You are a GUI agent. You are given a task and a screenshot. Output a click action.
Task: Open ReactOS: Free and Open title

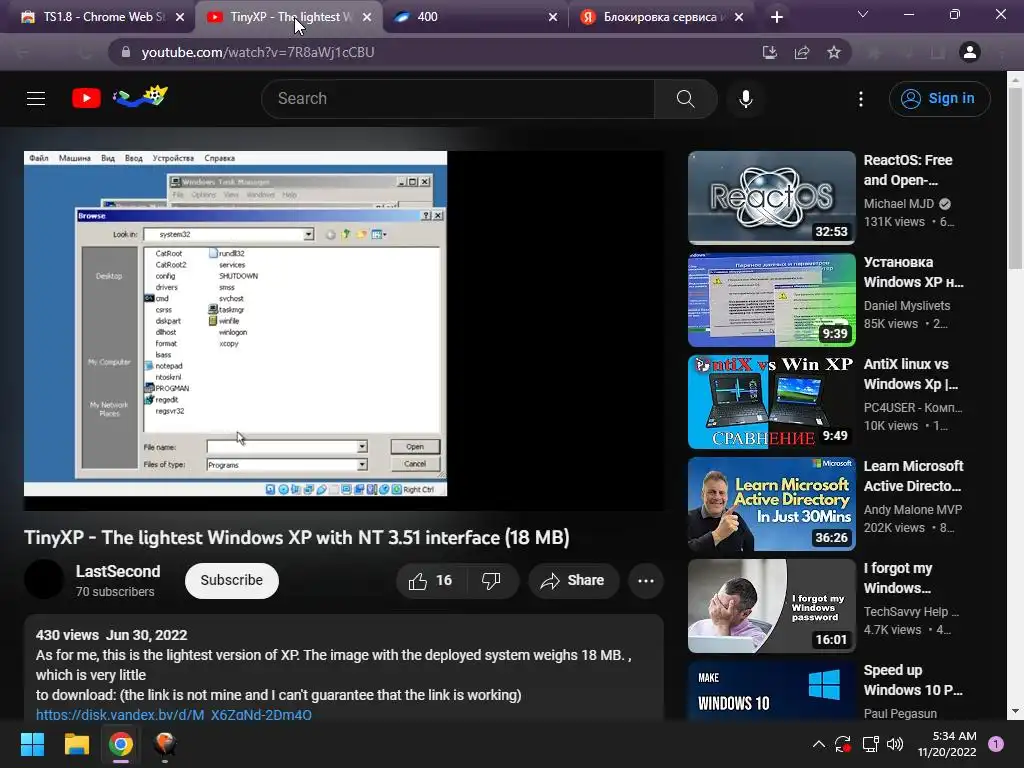908,170
